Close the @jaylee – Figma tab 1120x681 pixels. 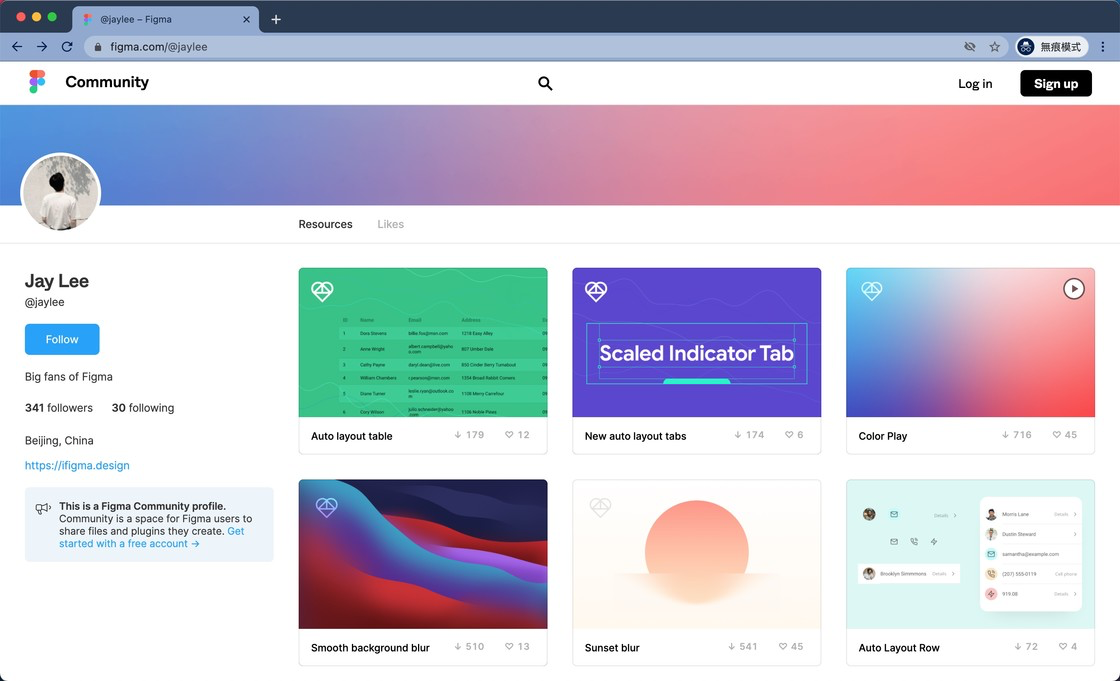pyautogui.click(x=246, y=19)
